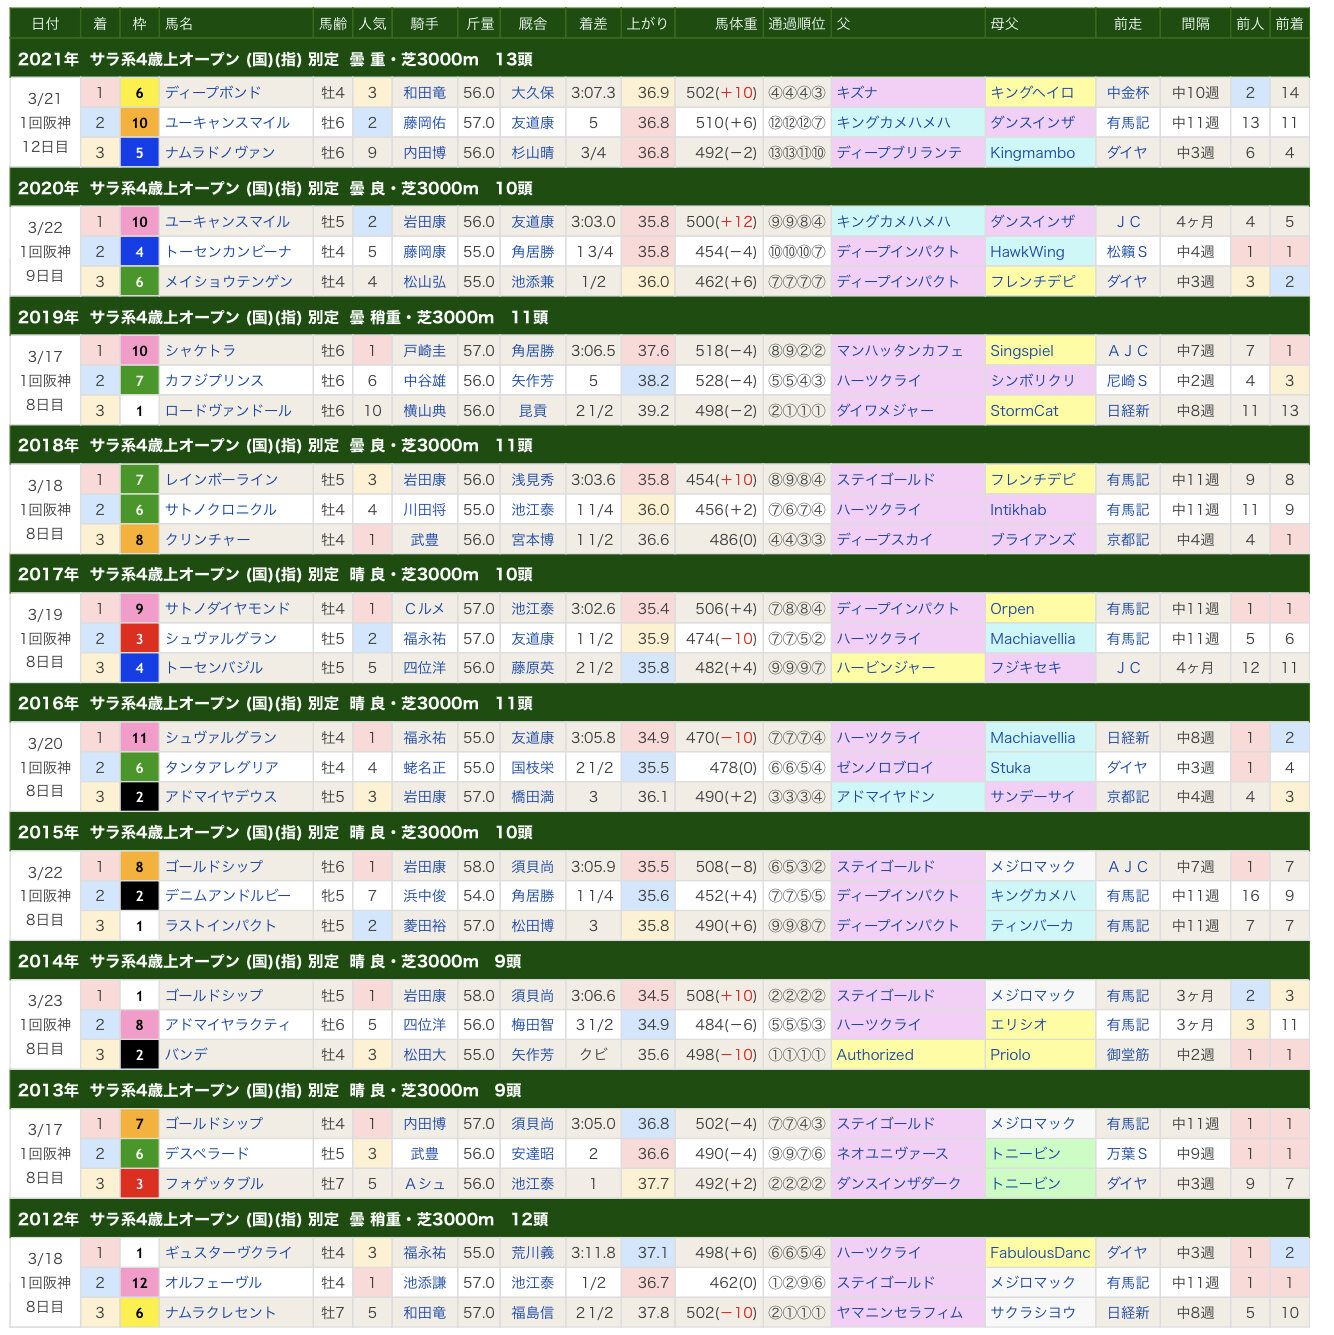Open dam sire link StormCat
1334x1335 pixels.
click(x=1024, y=411)
